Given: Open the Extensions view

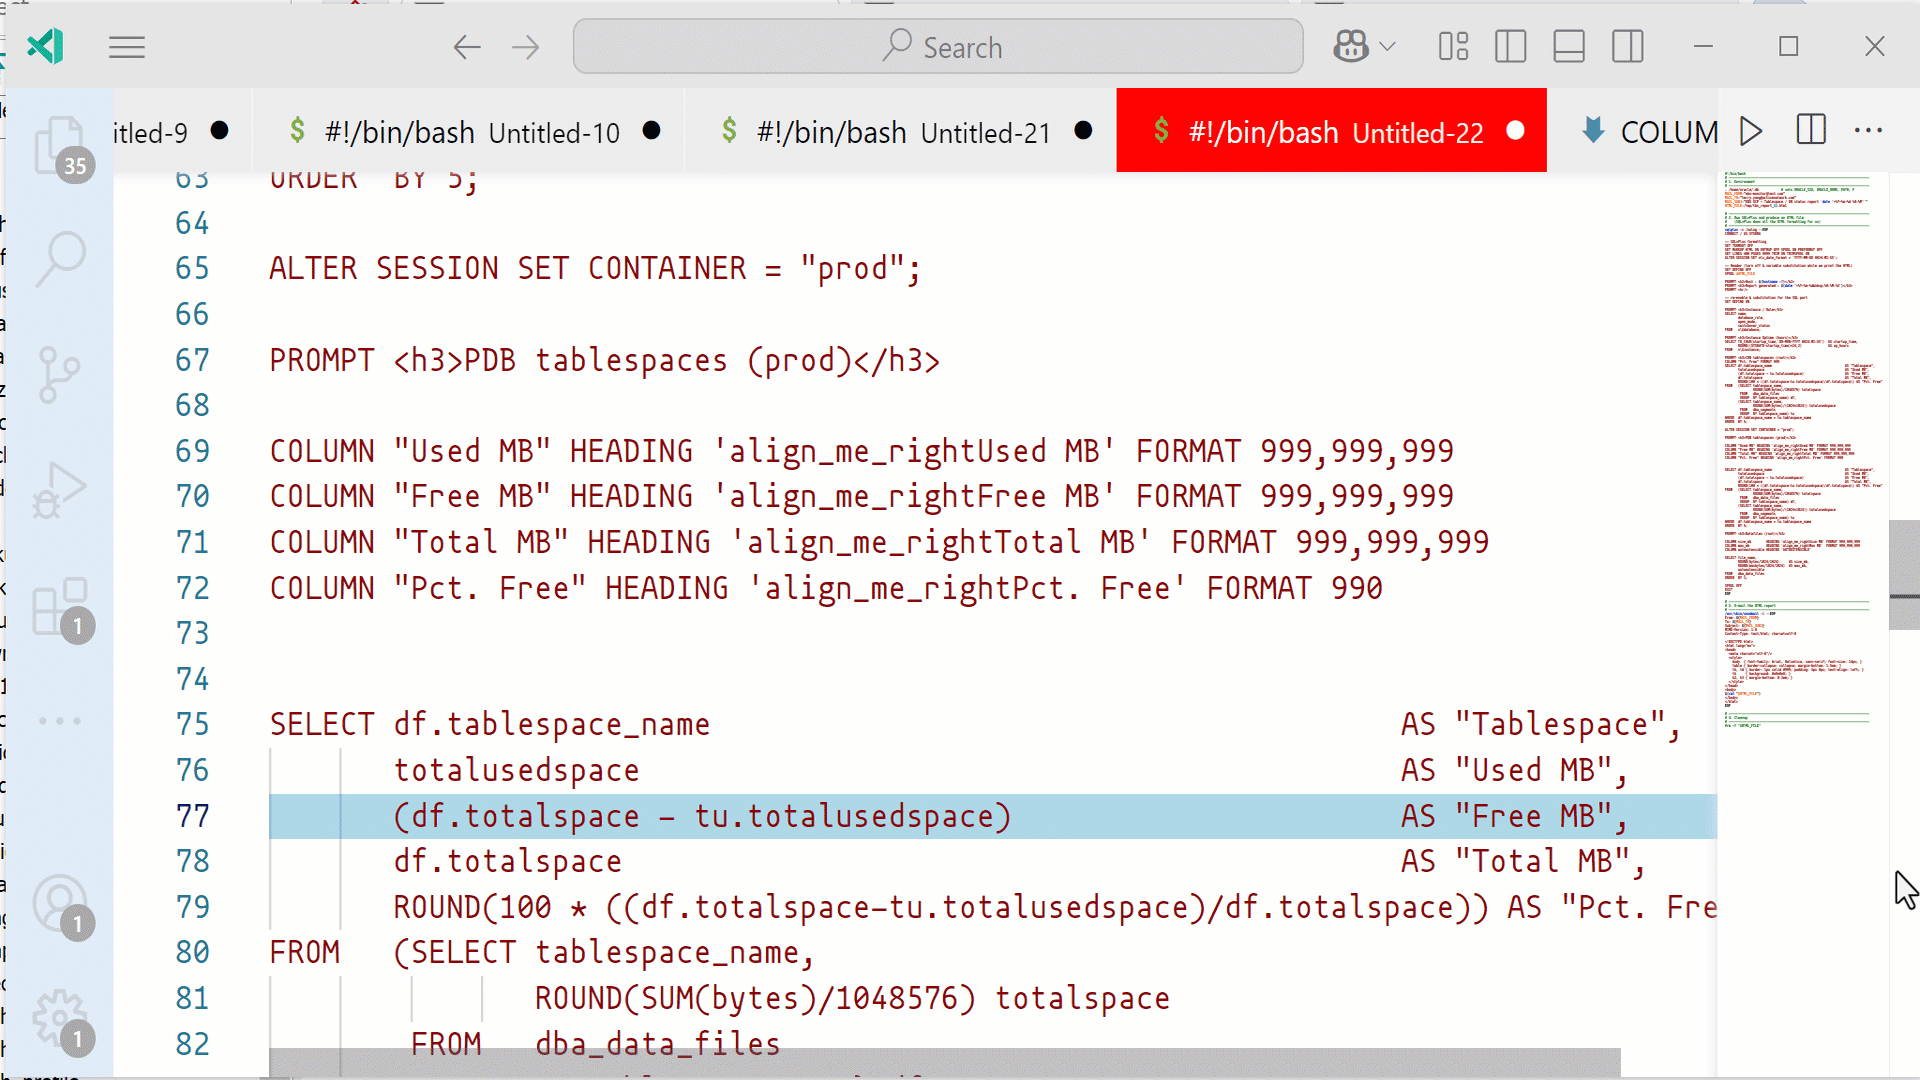Looking at the screenshot, I should [x=60, y=606].
